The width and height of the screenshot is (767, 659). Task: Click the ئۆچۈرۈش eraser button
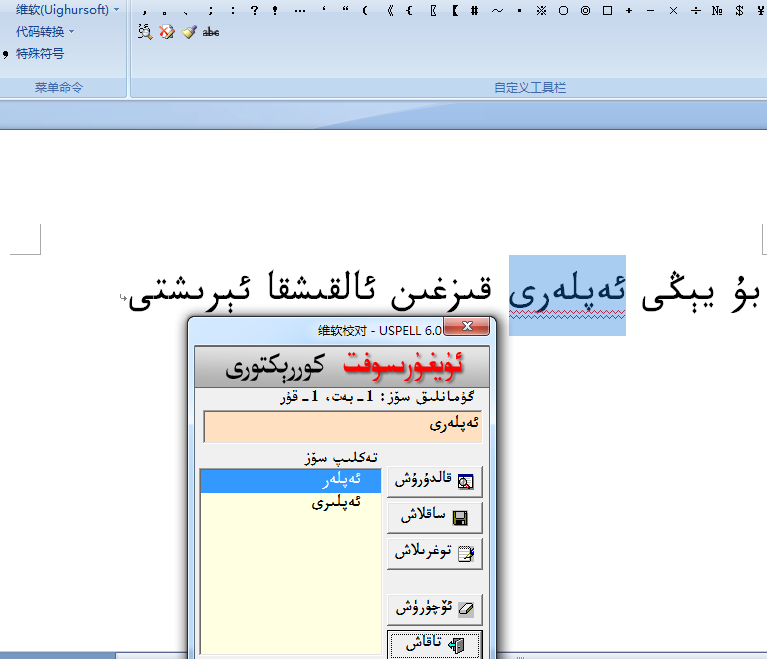[434, 608]
